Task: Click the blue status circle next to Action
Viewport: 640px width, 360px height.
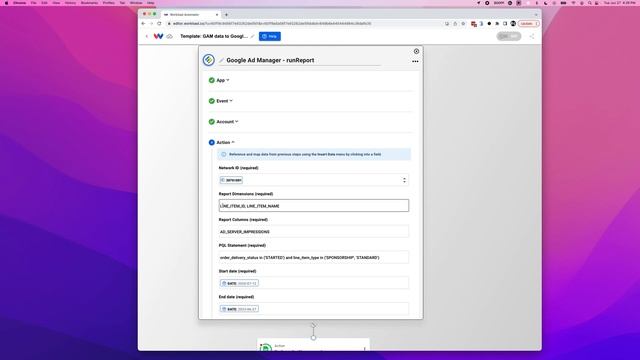Action: [x=211, y=142]
